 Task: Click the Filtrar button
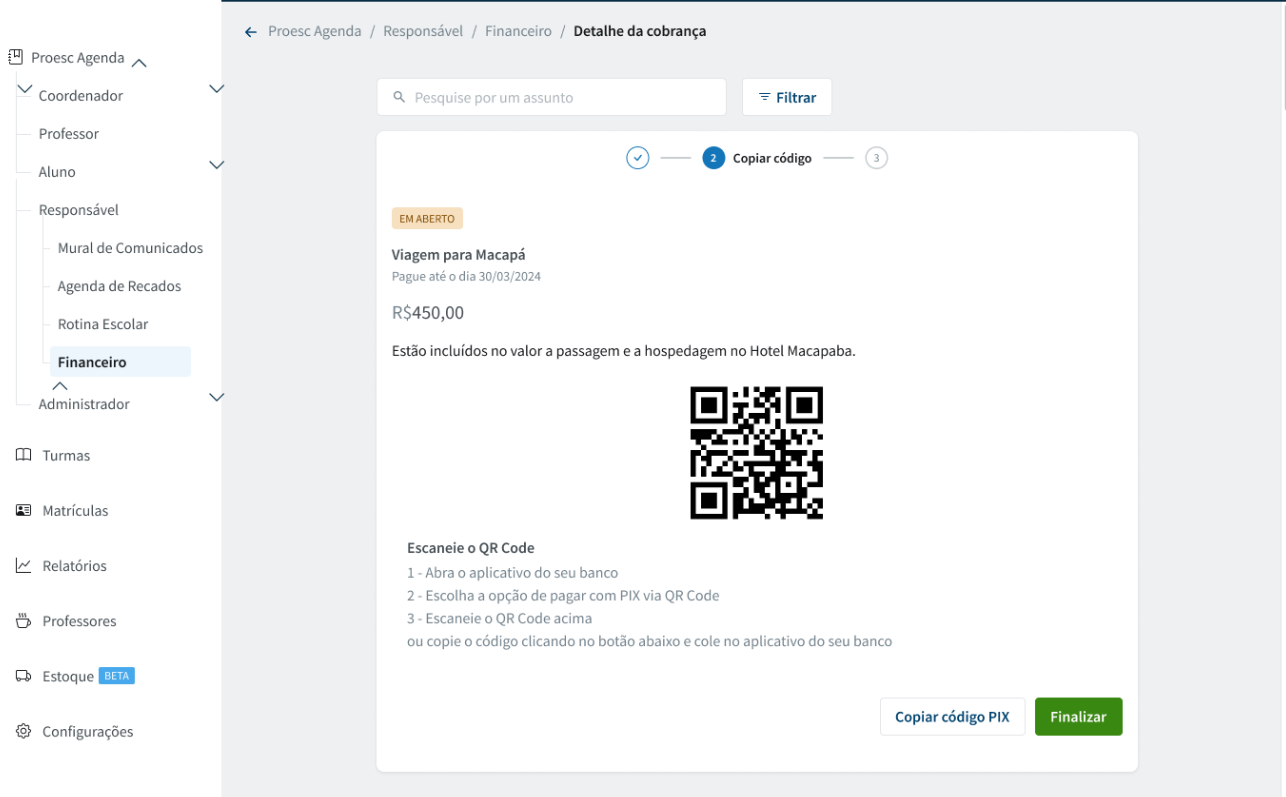tap(787, 97)
